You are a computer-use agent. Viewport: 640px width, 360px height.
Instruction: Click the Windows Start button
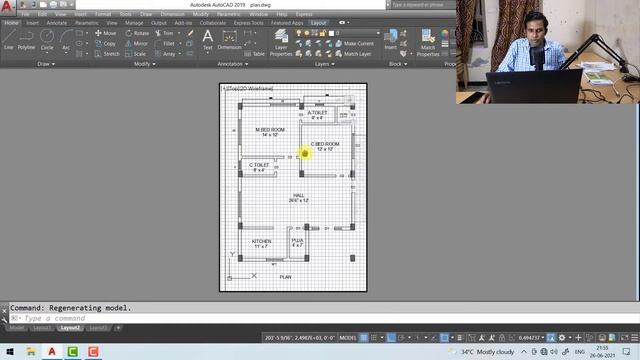10,351
